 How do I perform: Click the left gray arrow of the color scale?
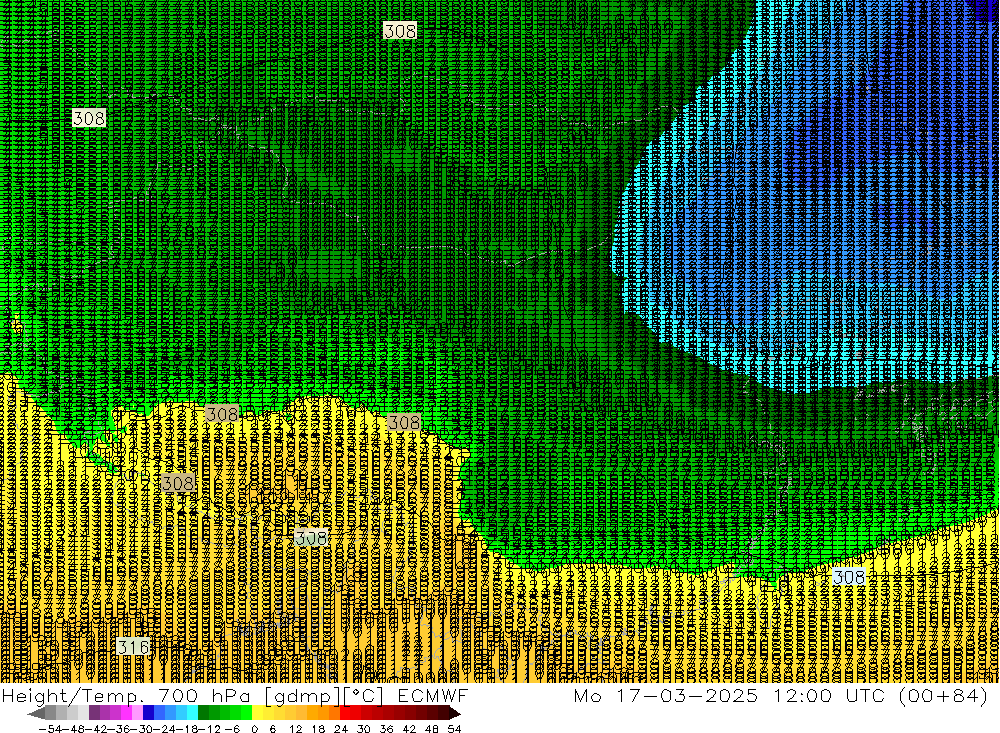coord(36,714)
